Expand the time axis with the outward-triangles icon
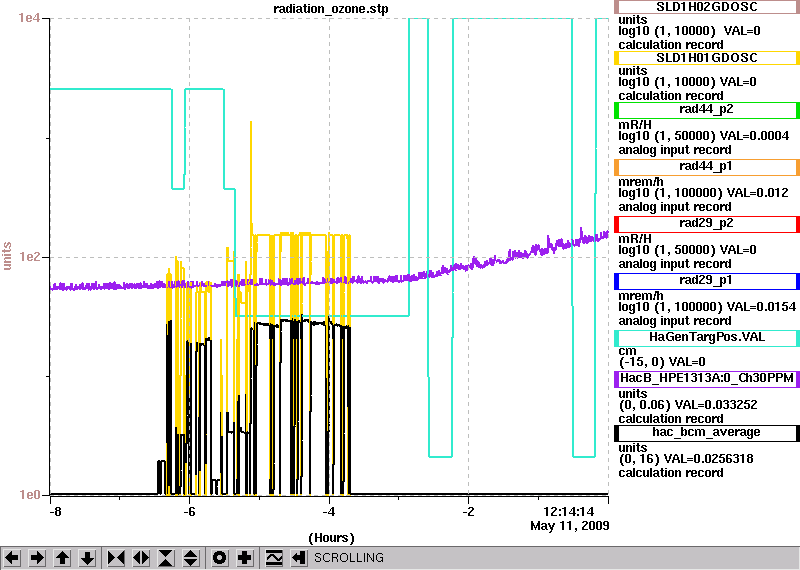800x570 pixels. [141, 558]
